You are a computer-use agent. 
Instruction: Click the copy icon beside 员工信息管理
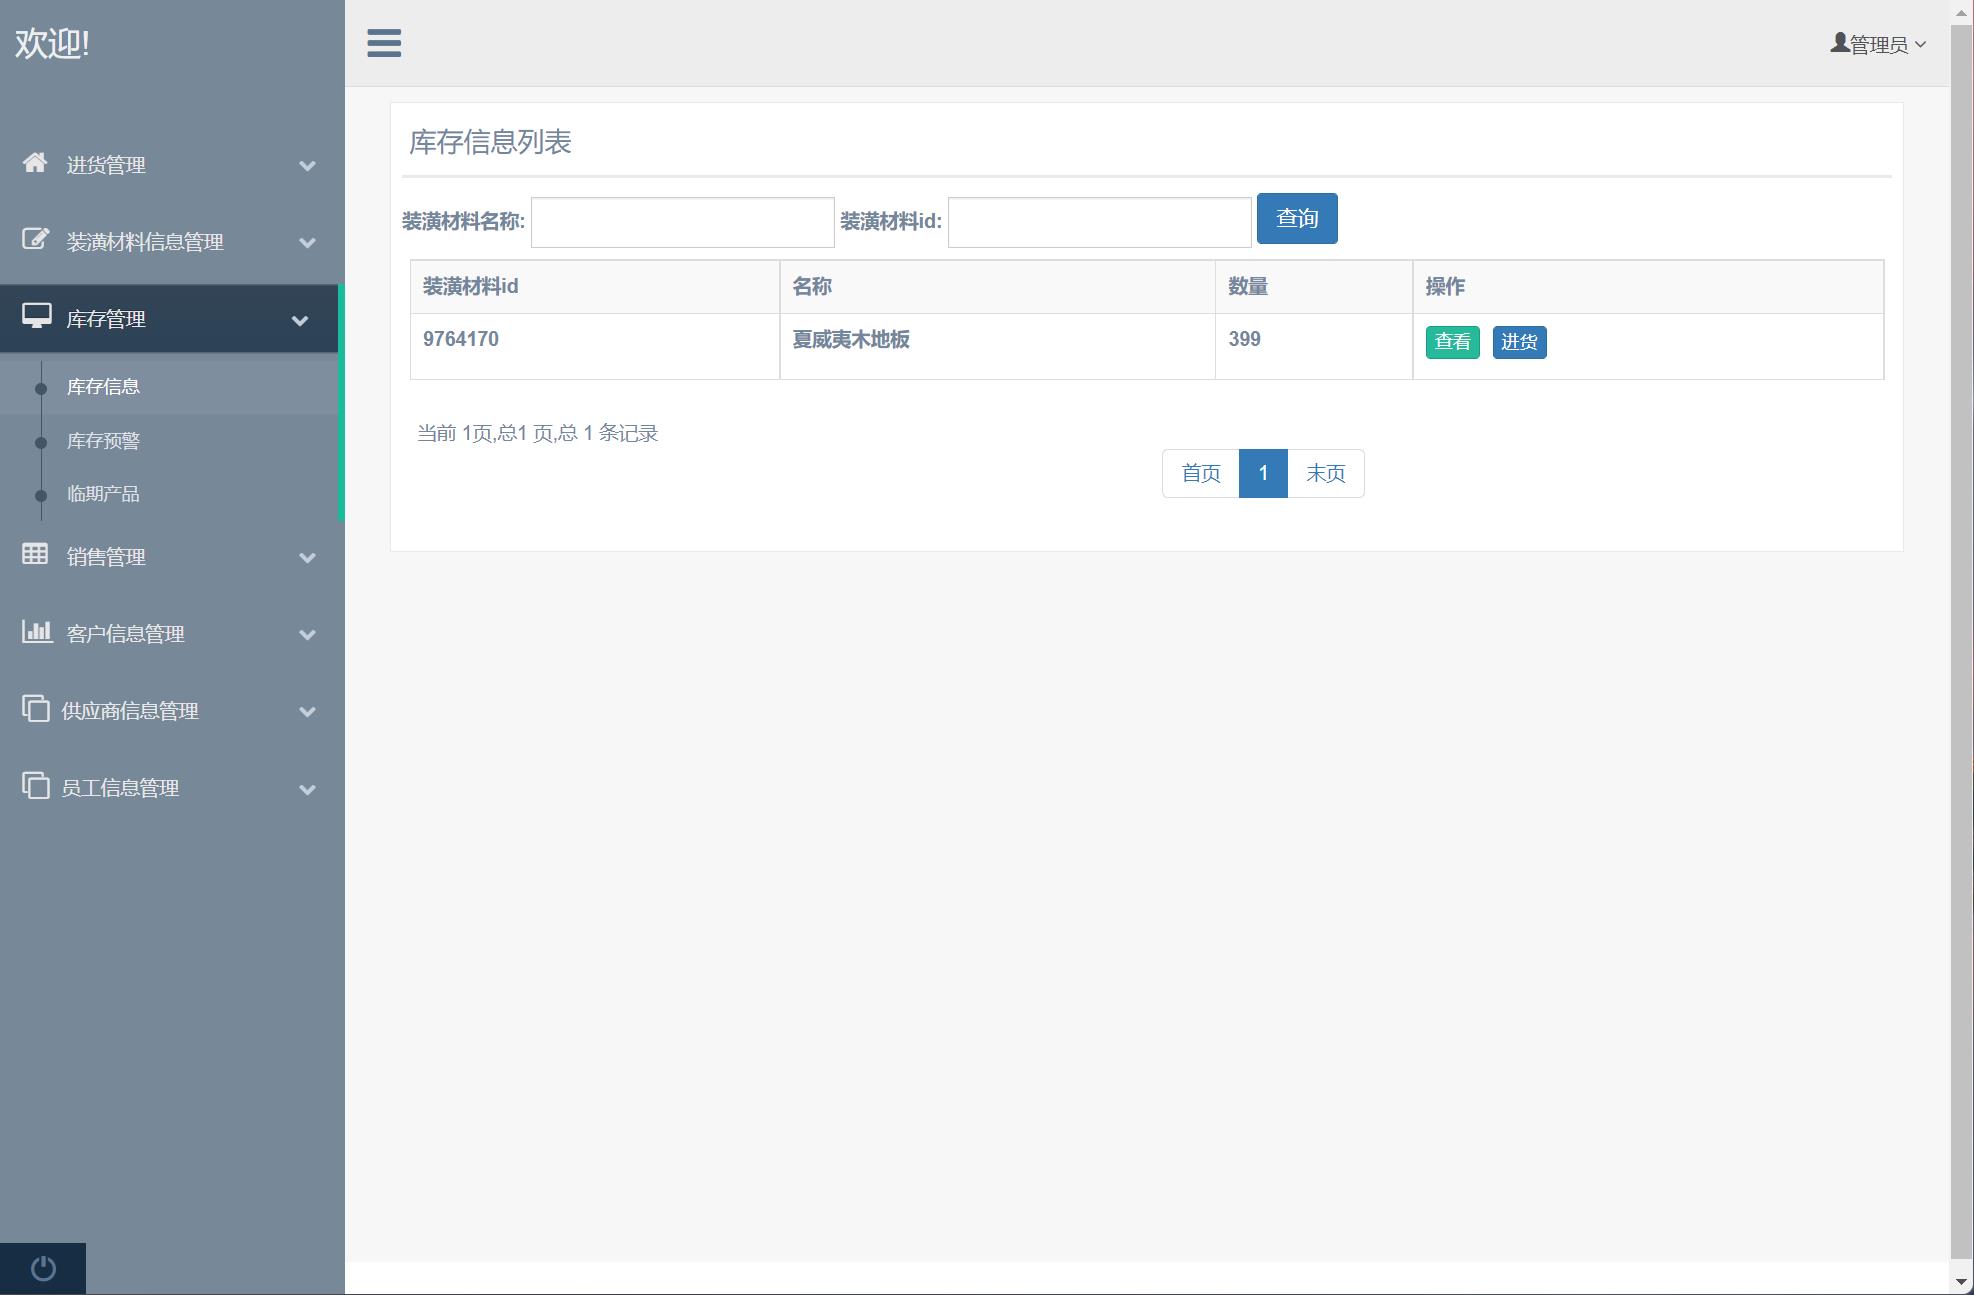tap(36, 786)
